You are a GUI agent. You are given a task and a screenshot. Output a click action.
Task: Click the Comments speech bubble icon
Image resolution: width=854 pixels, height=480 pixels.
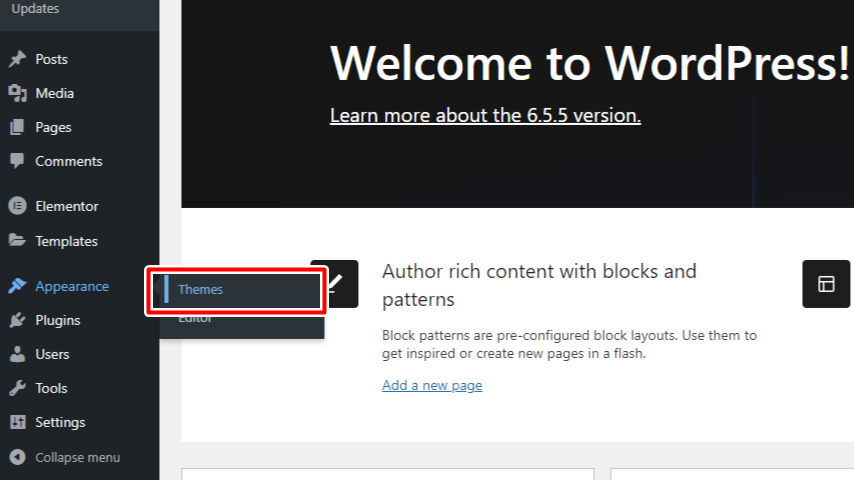pos(17,161)
